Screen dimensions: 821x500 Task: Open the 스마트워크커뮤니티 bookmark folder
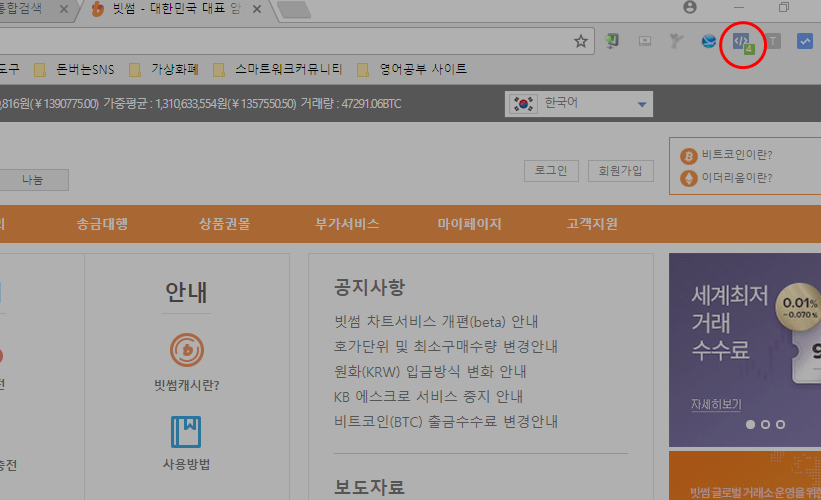278,69
